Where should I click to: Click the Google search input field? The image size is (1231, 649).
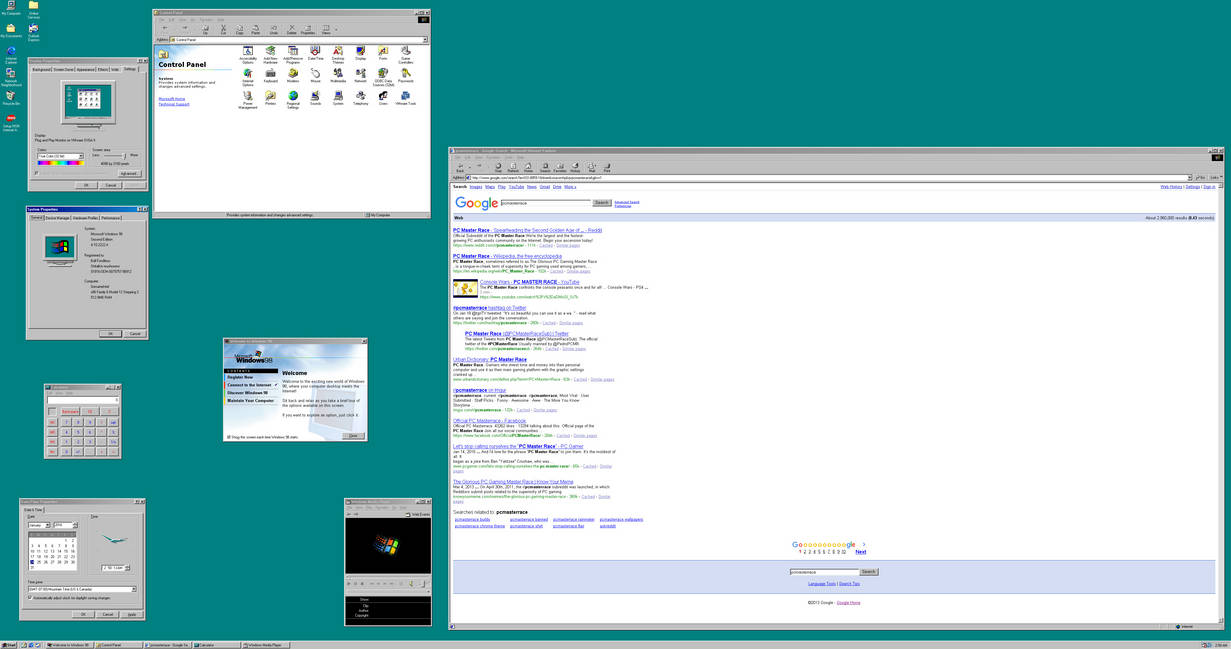(546, 202)
